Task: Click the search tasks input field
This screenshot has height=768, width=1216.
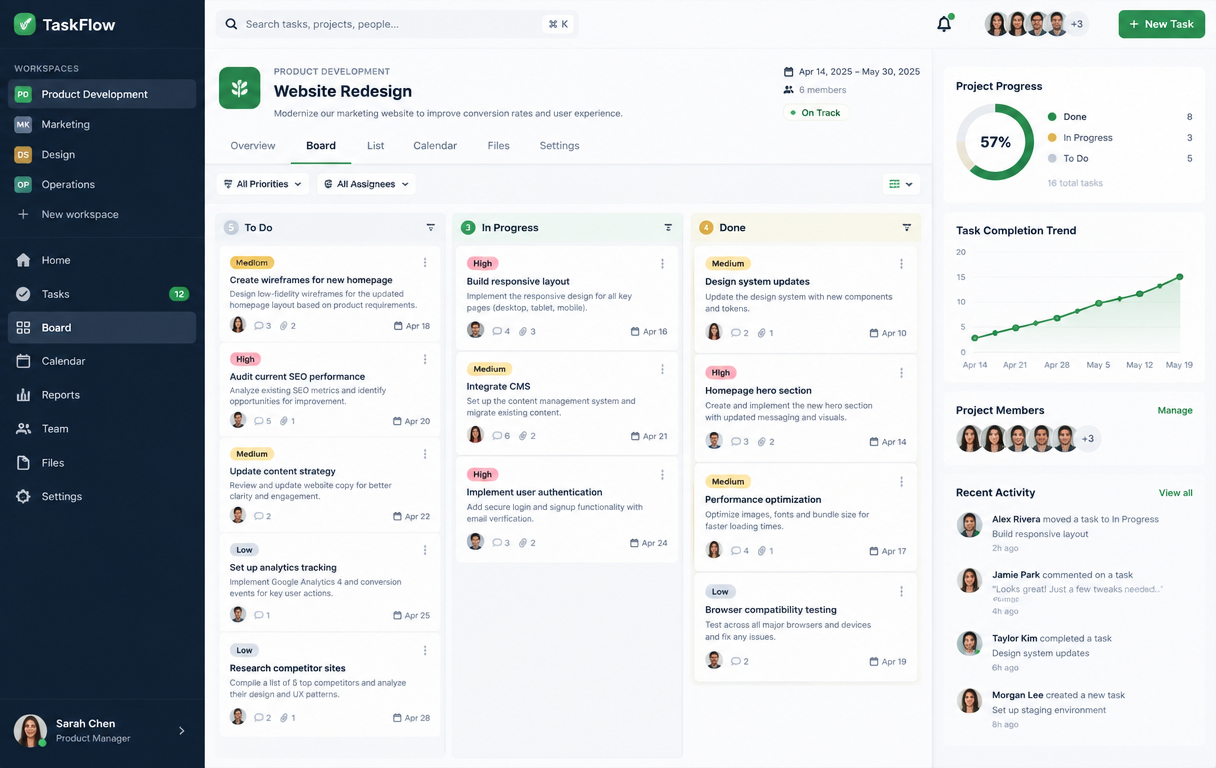Action: point(397,24)
